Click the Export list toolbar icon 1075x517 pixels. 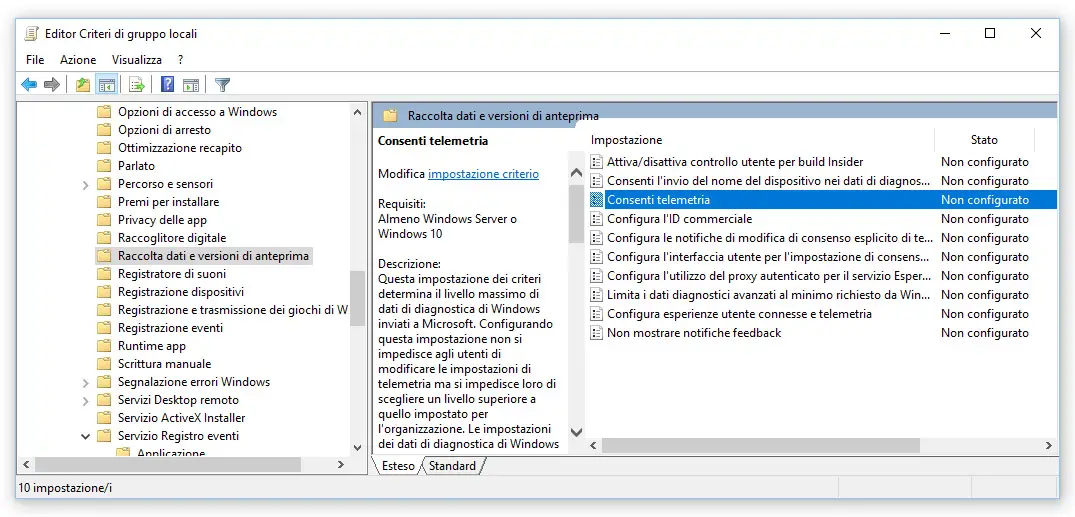[137, 85]
